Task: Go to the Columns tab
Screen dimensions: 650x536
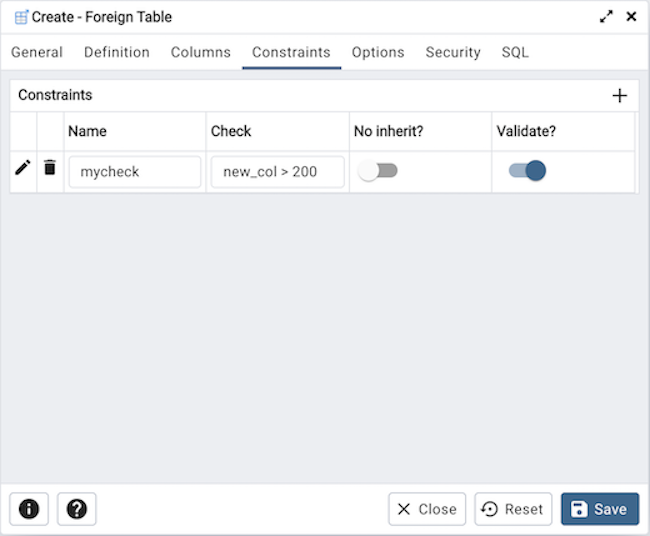Action: [x=201, y=52]
